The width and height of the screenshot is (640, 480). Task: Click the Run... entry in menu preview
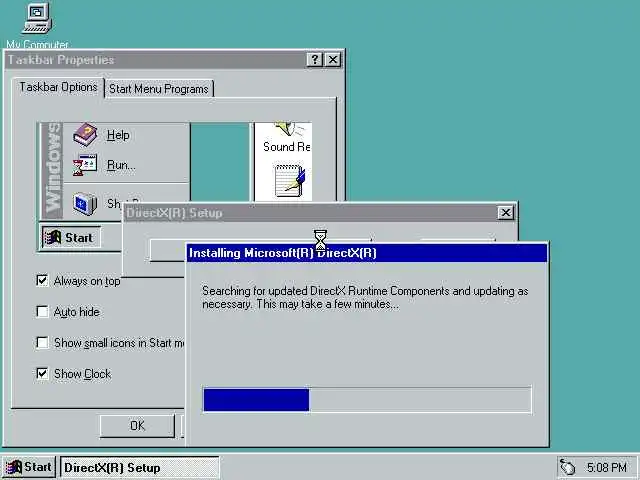pyautogui.click(x=121, y=165)
